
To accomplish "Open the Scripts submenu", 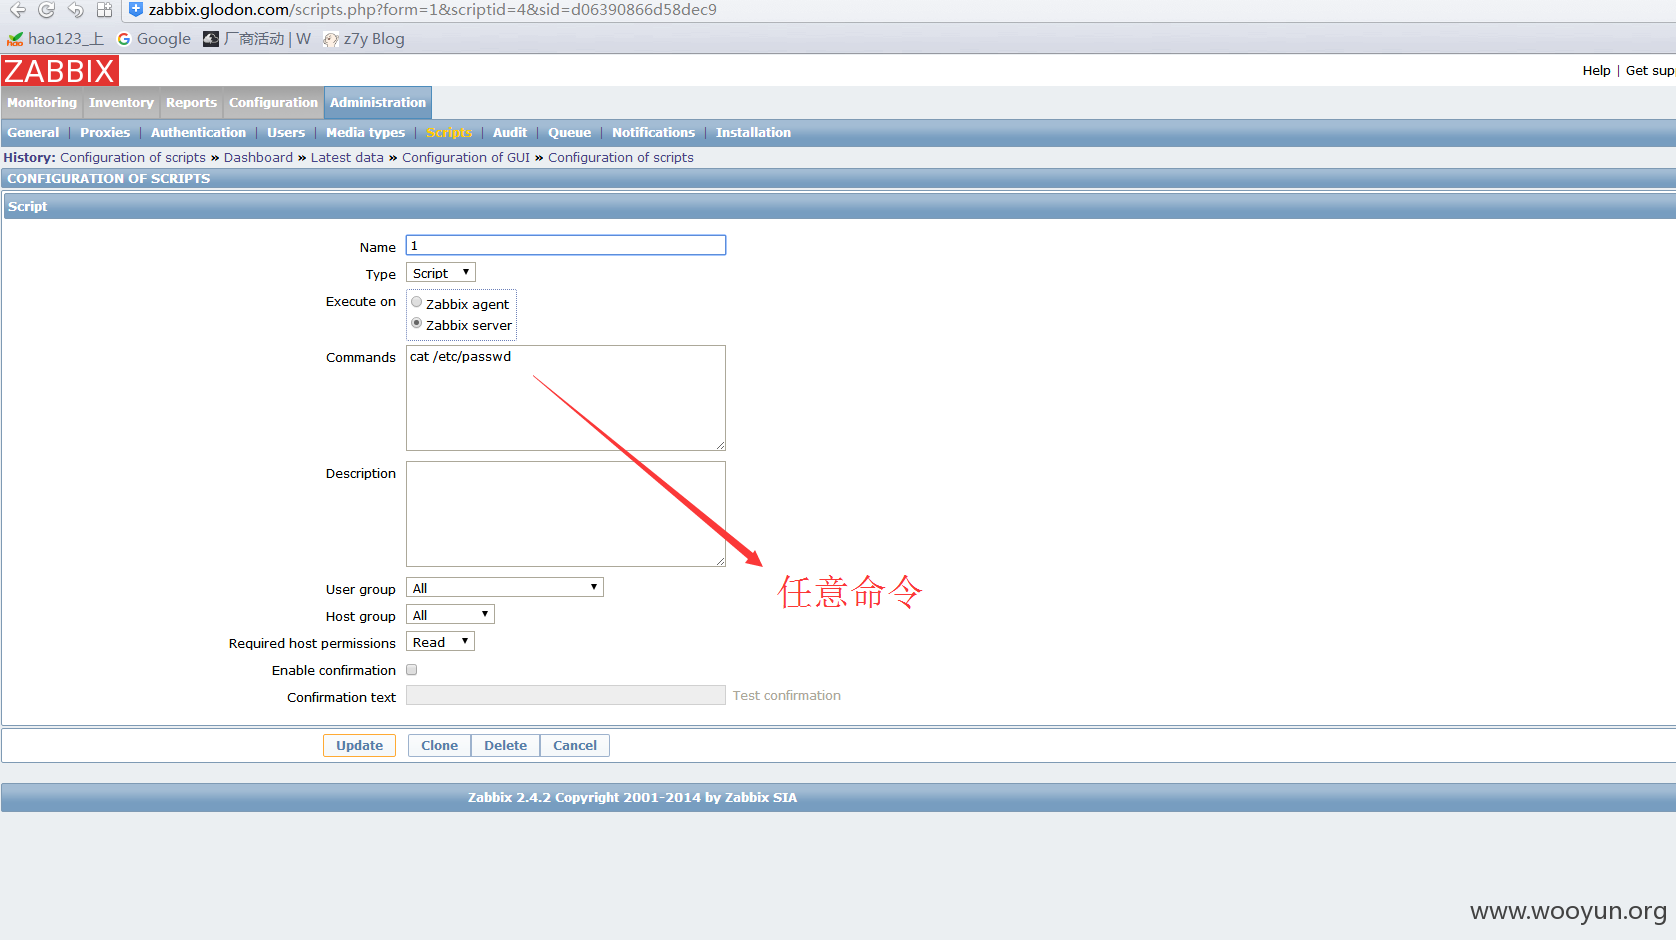I will coord(449,133).
